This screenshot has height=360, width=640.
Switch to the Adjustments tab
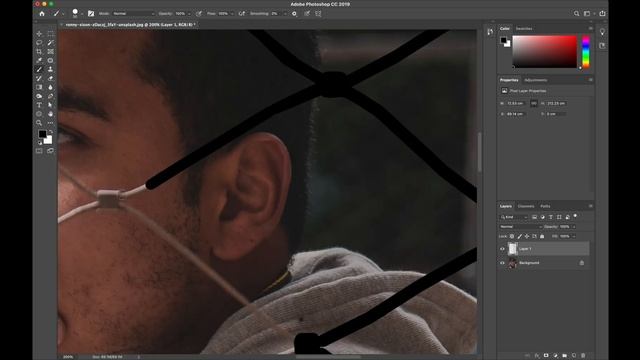click(x=536, y=80)
